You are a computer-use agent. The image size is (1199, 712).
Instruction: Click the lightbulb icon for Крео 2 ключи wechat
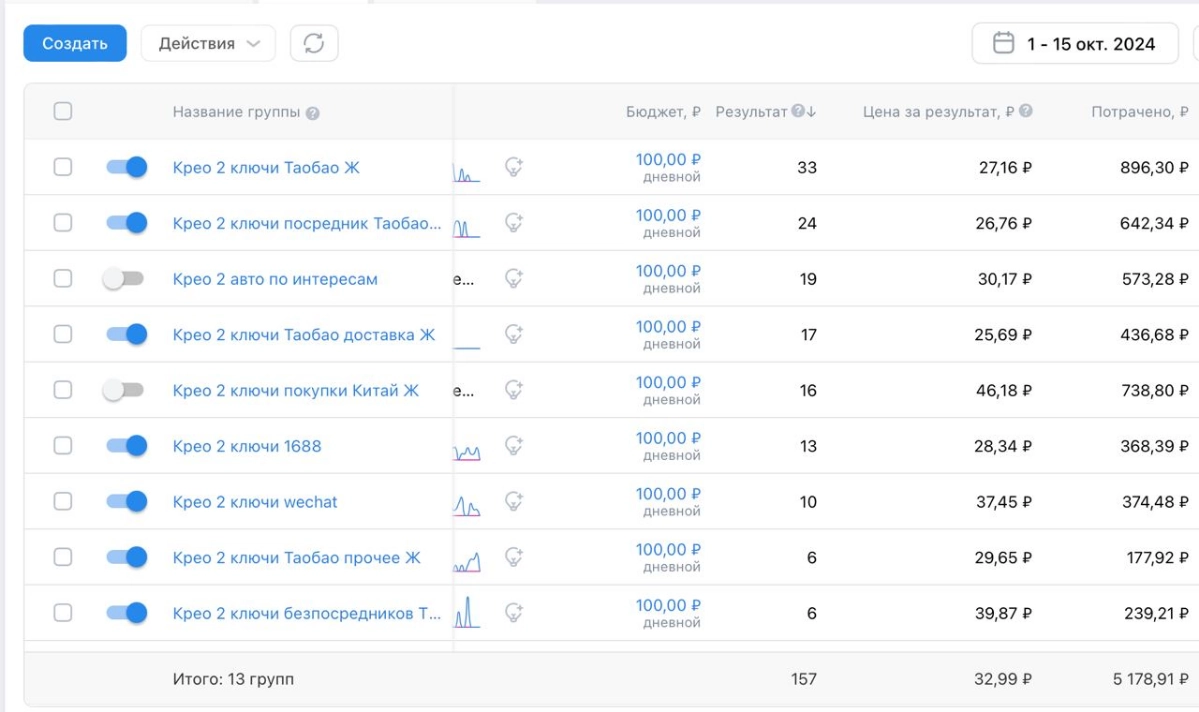[514, 502]
